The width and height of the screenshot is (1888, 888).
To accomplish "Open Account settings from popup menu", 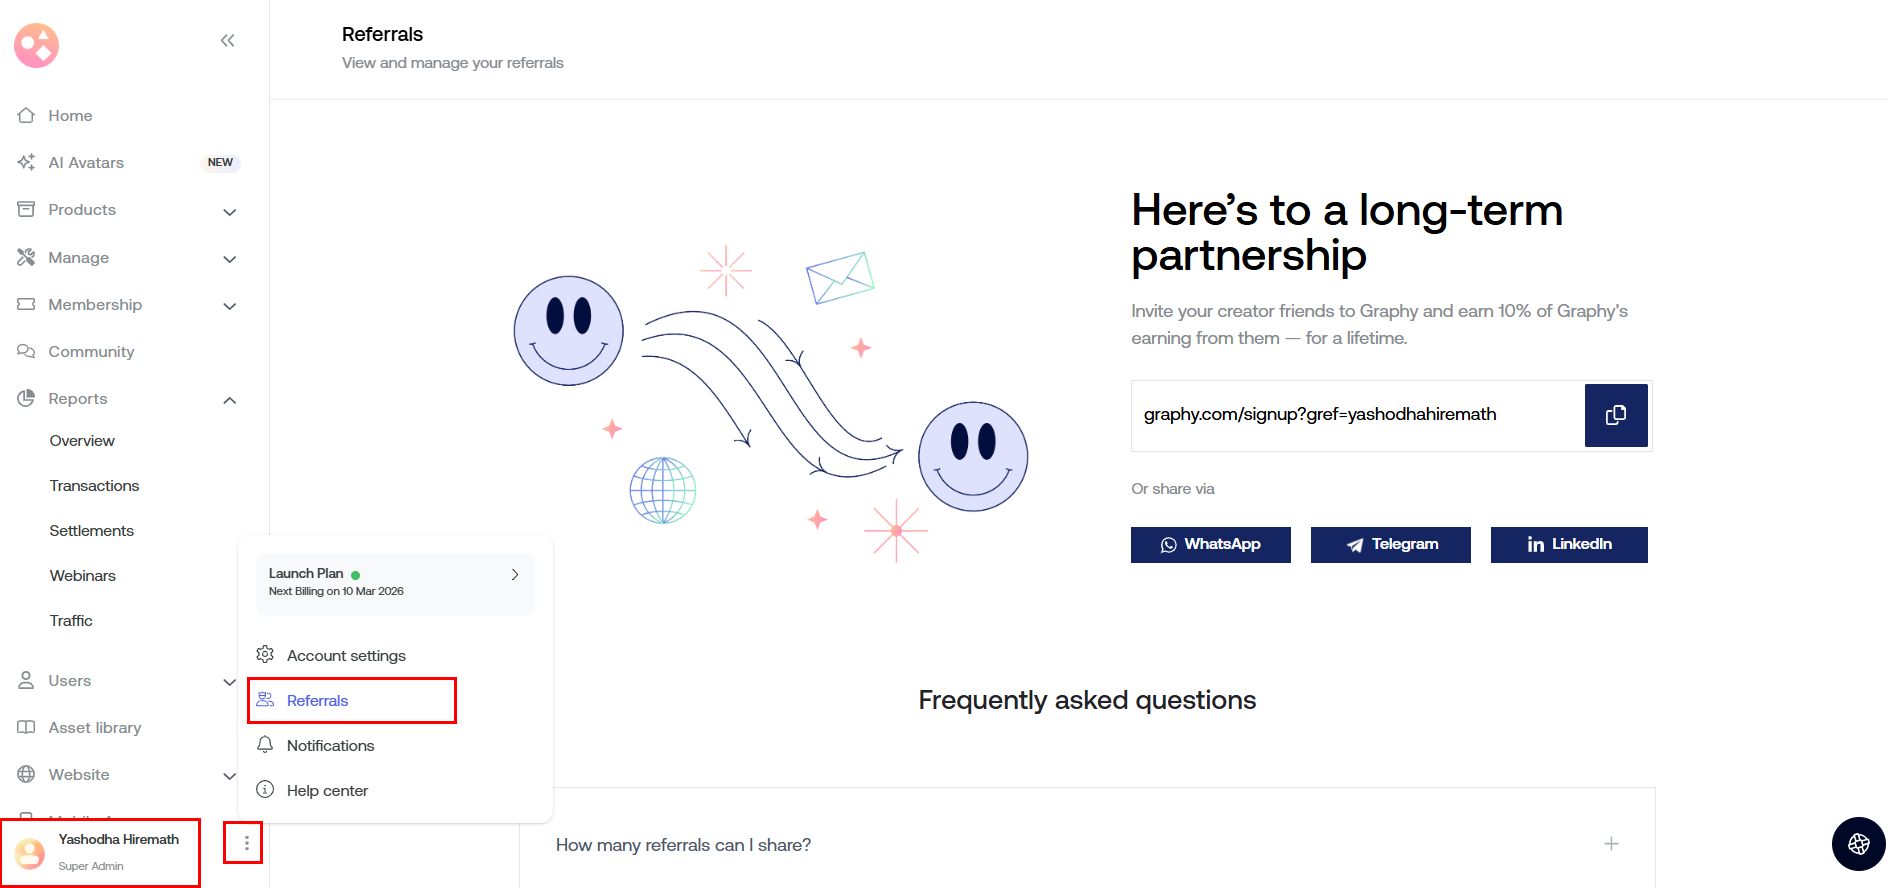I will click(345, 656).
